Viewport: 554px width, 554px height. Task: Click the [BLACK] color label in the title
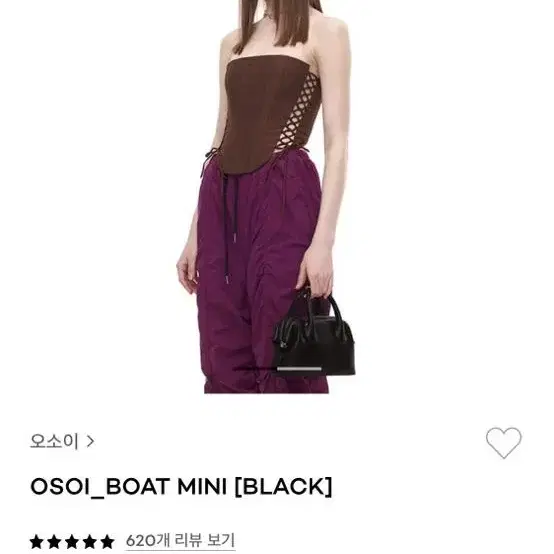point(283,487)
